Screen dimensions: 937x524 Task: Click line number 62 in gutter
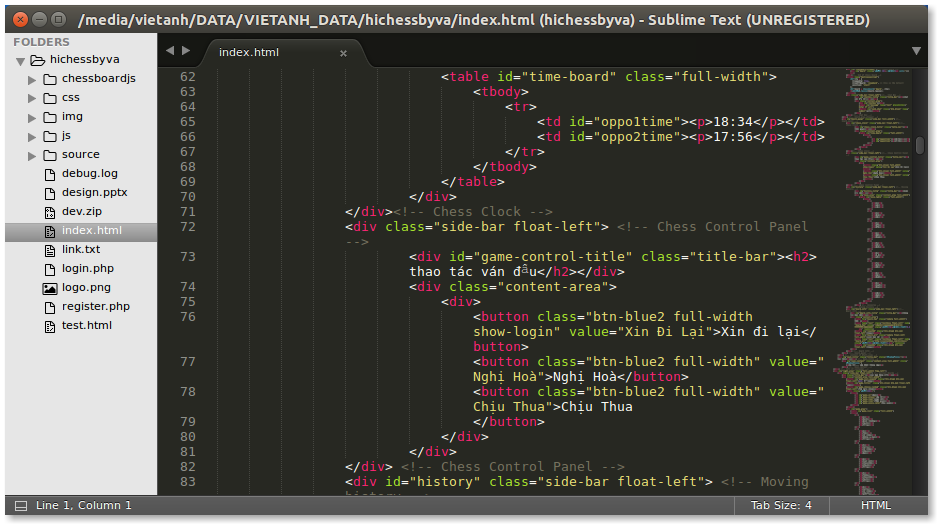click(x=188, y=77)
